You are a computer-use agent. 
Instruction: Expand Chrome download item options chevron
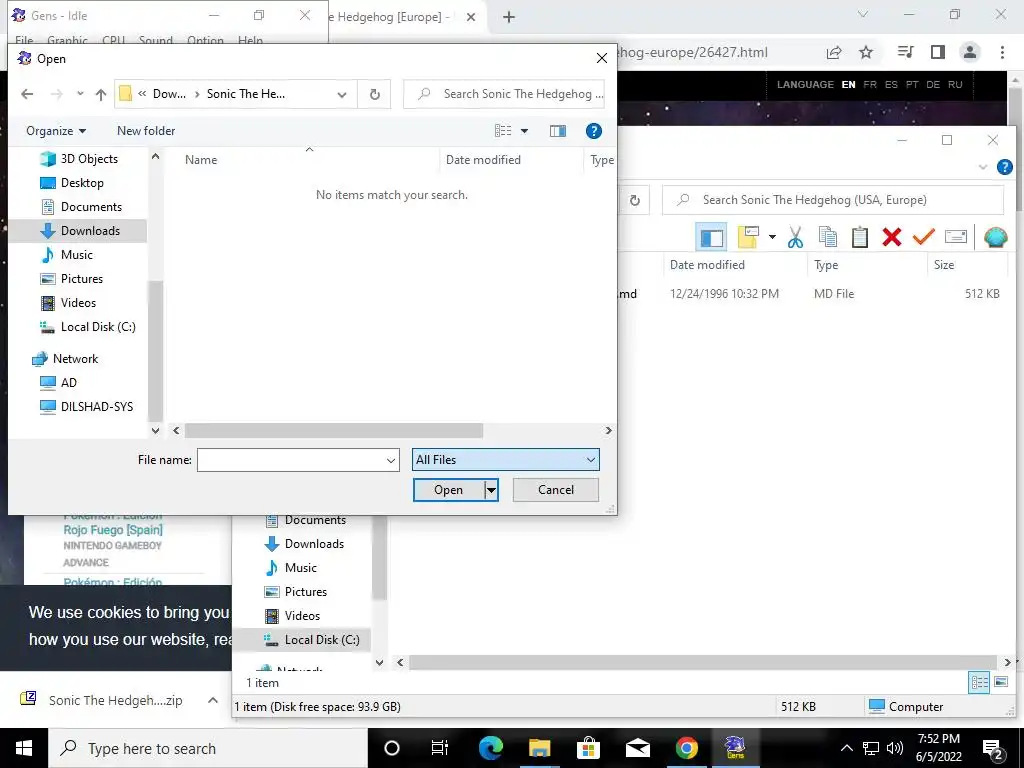(x=212, y=700)
